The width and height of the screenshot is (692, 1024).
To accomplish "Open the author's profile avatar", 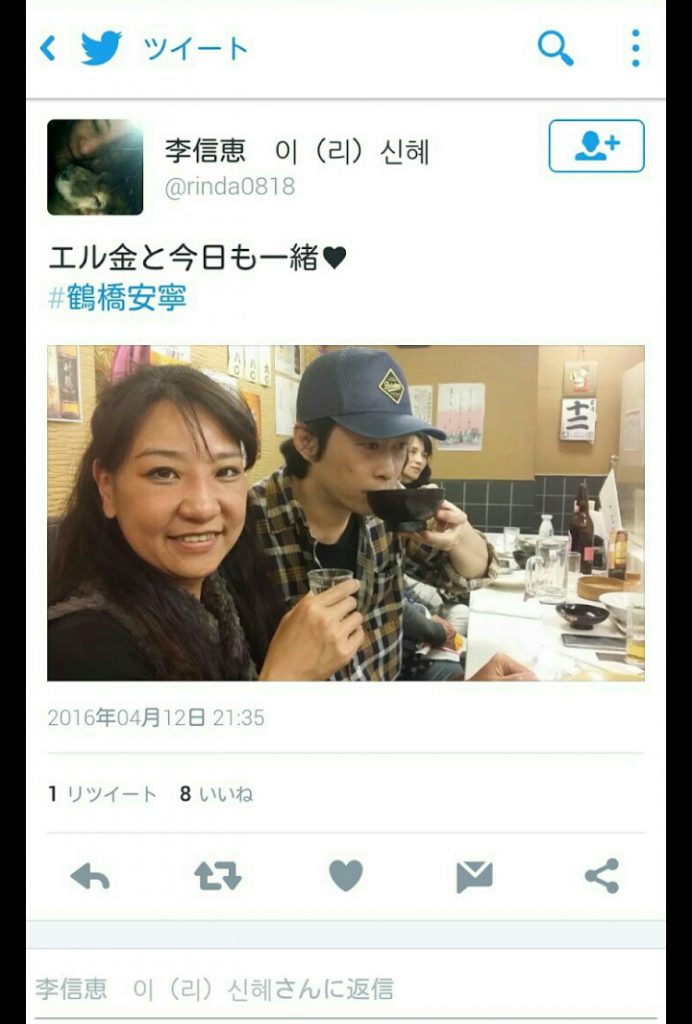I will coord(95,167).
